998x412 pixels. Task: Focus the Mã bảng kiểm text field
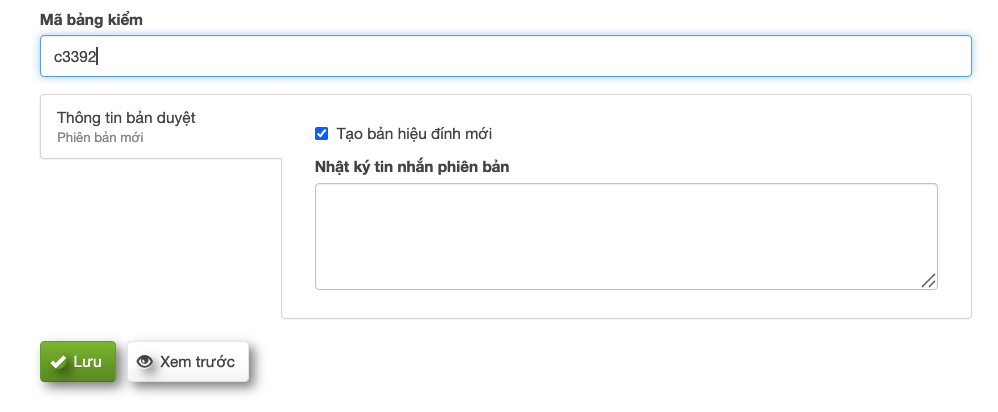coord(505,57)
